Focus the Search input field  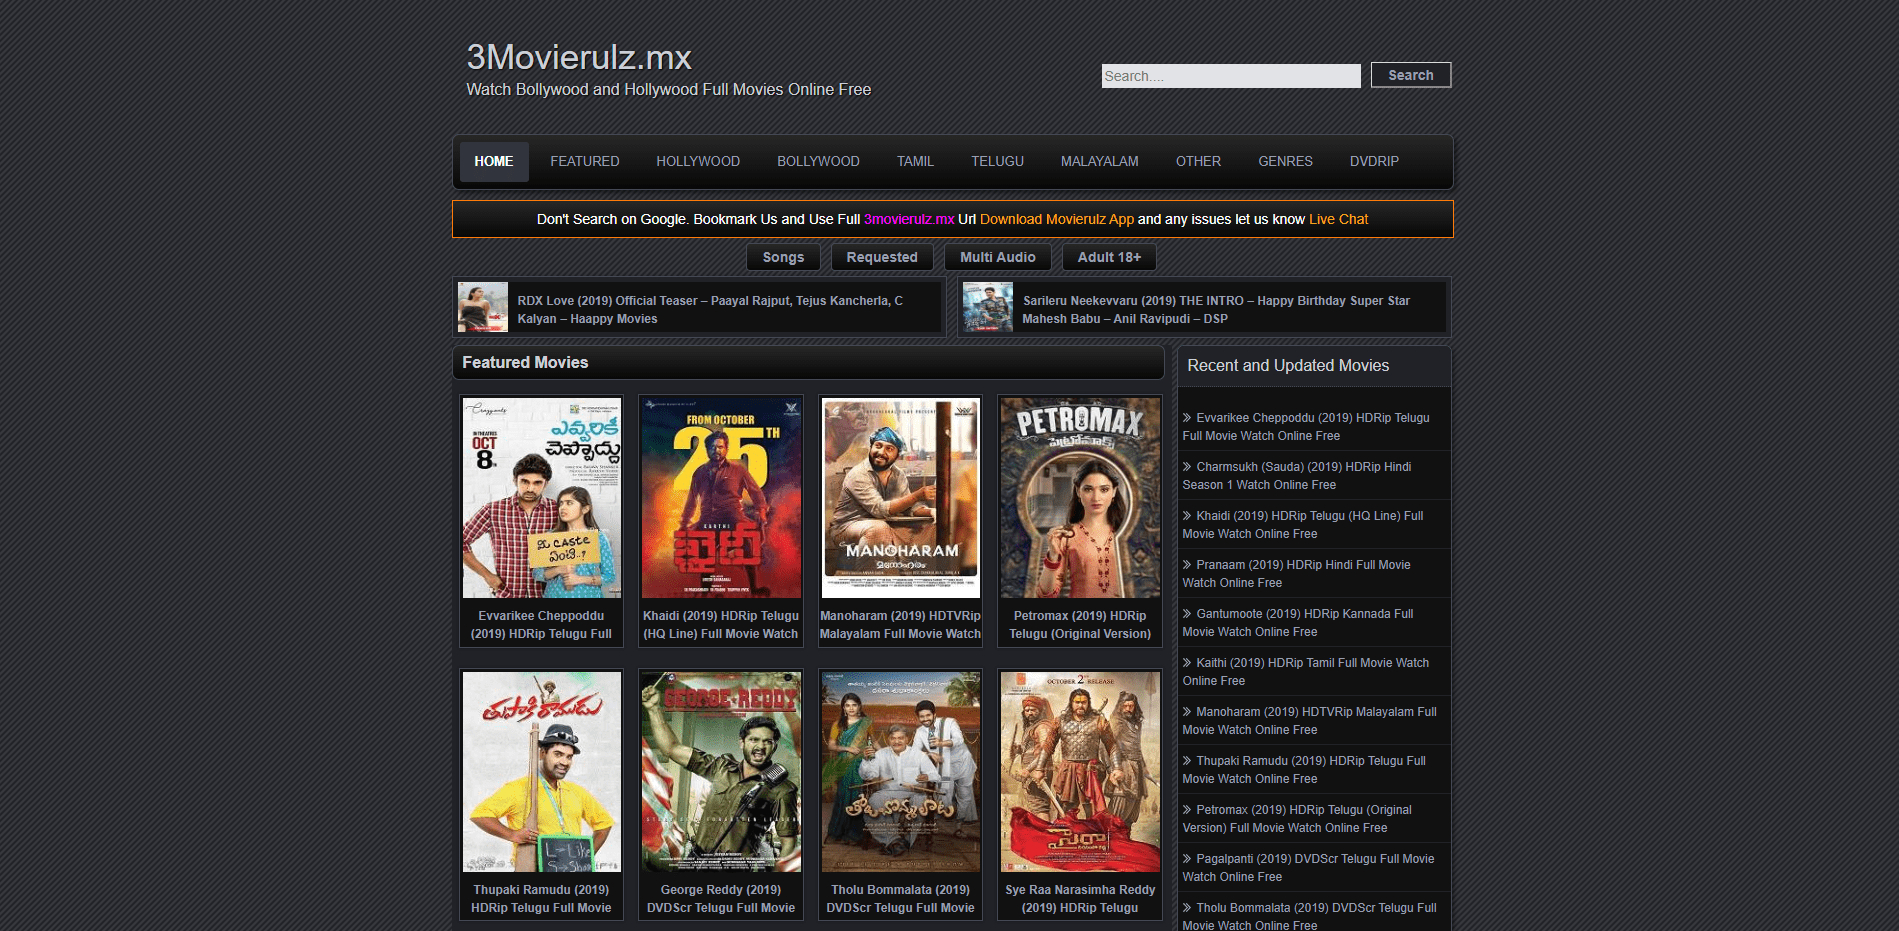coord(1231,76)
